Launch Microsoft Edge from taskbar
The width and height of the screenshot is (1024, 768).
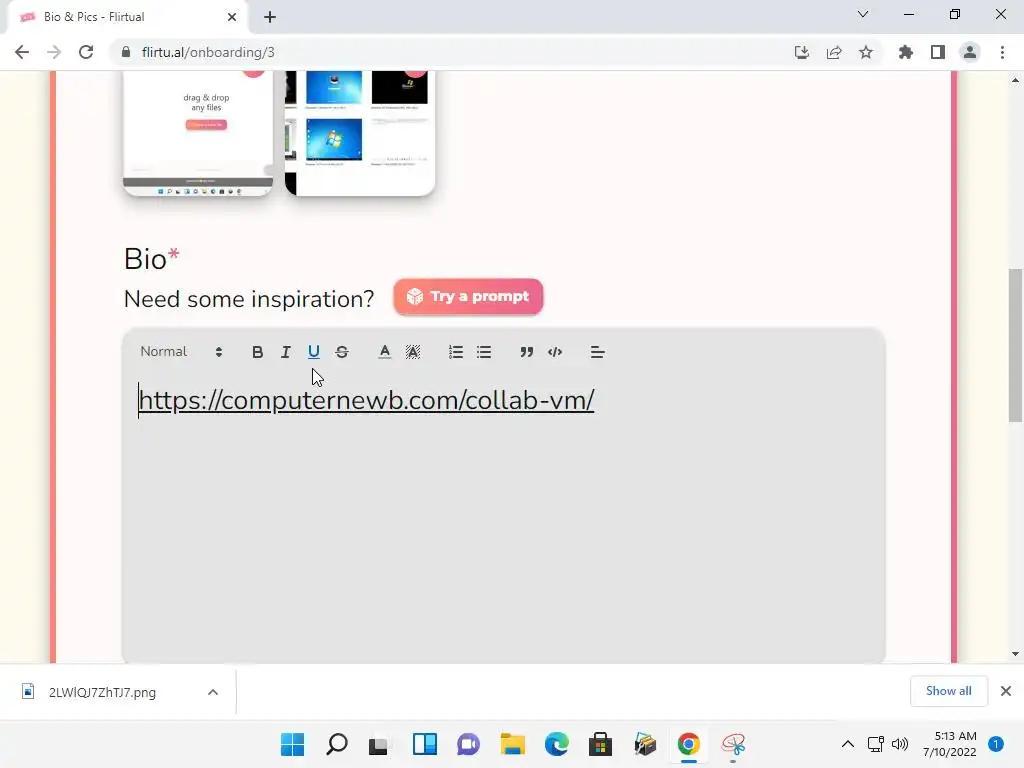[556, 744]
